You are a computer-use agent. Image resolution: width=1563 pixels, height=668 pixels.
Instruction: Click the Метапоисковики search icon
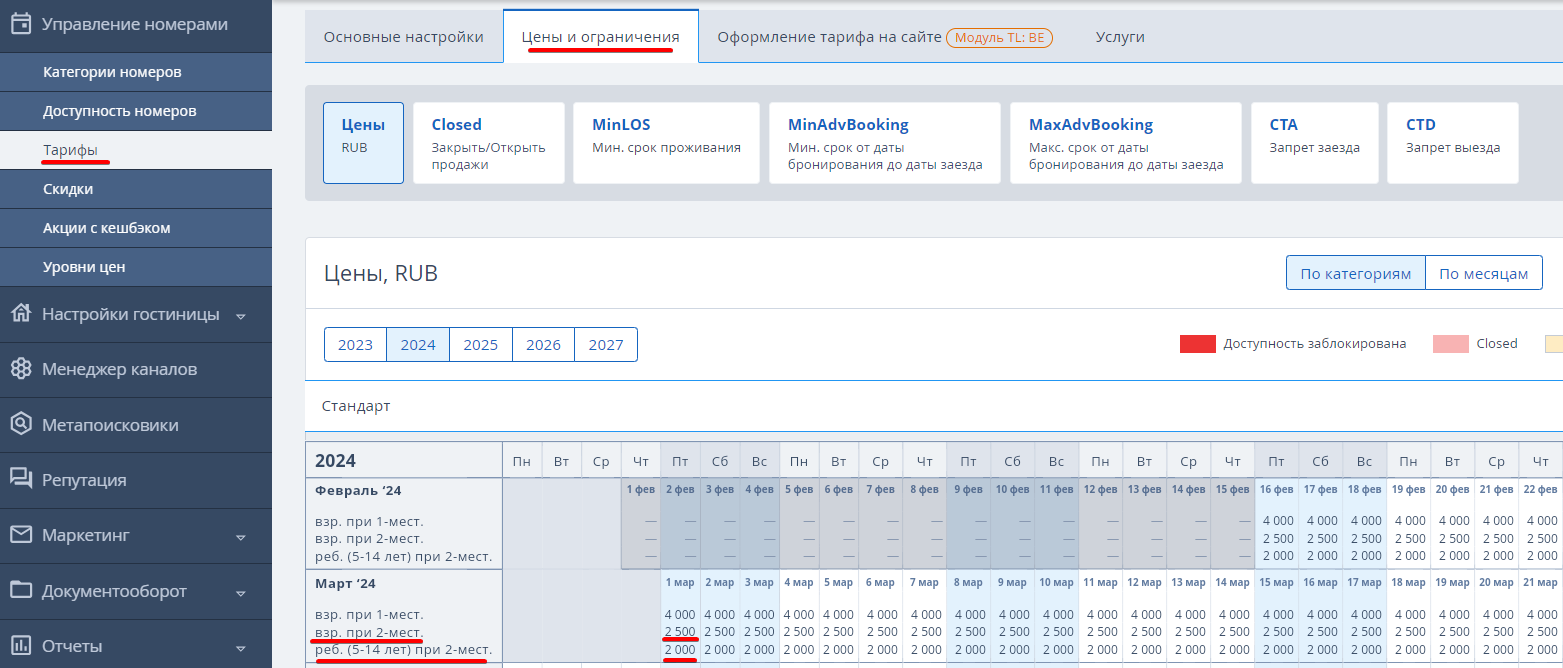pos(21,425)
